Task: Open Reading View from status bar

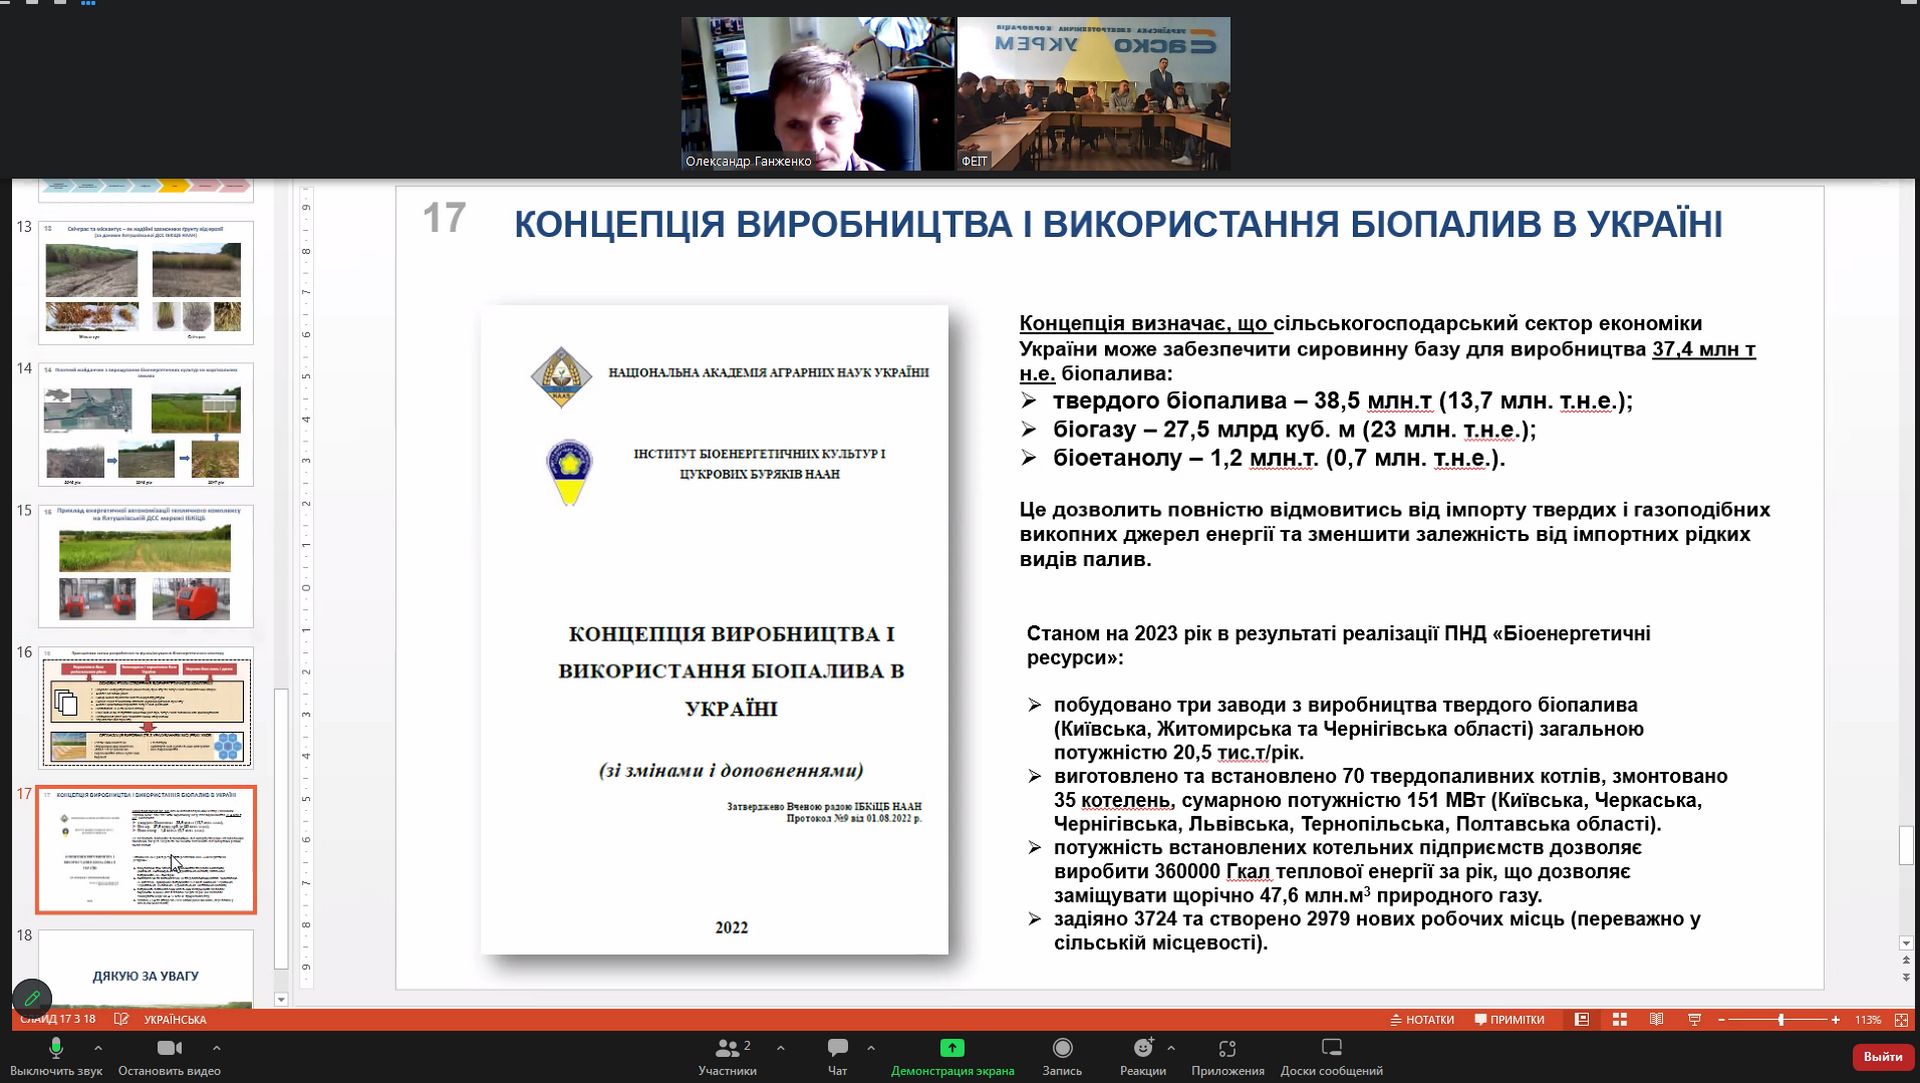Action: pyautogui.click(x=1656, y=1020)
